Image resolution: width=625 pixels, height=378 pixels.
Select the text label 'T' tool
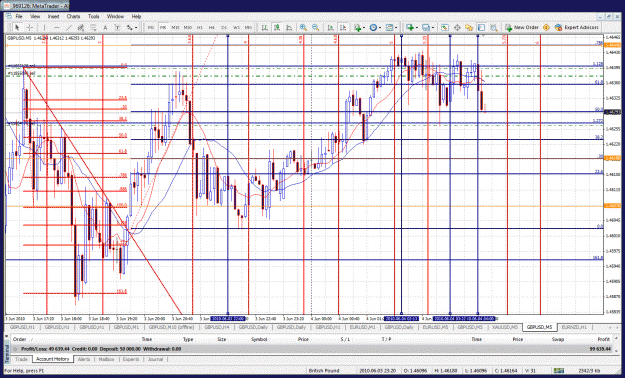(118, 28)
